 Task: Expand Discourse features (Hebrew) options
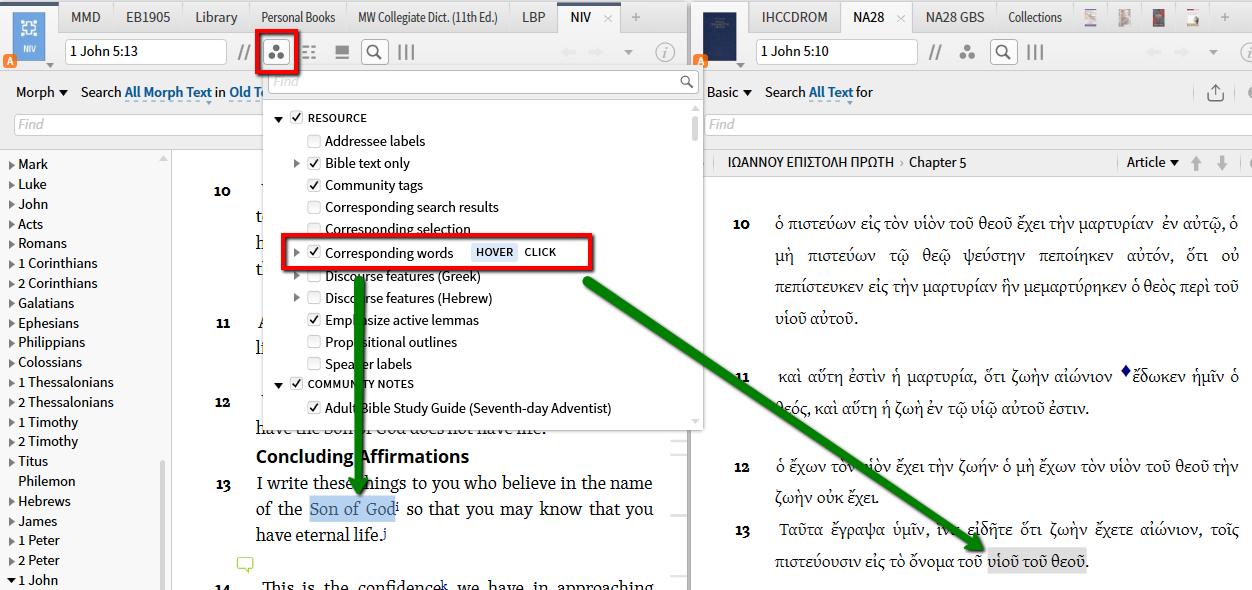click(x=297, y=298)
